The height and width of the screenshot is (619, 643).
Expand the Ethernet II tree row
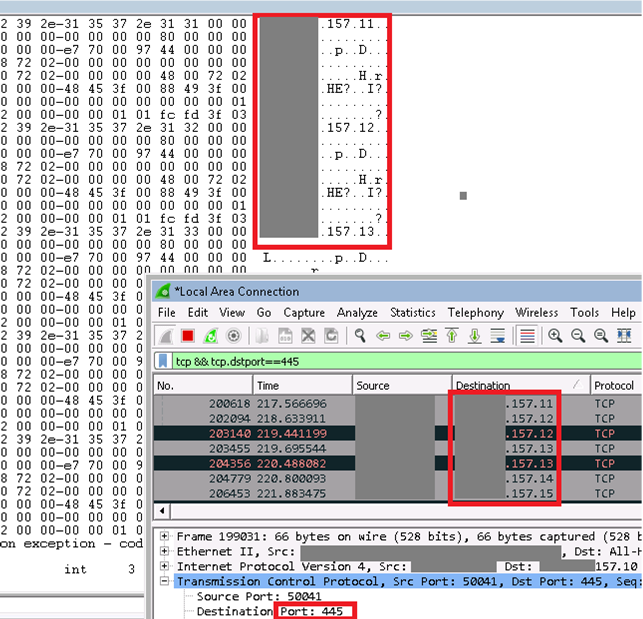[164, 551]
